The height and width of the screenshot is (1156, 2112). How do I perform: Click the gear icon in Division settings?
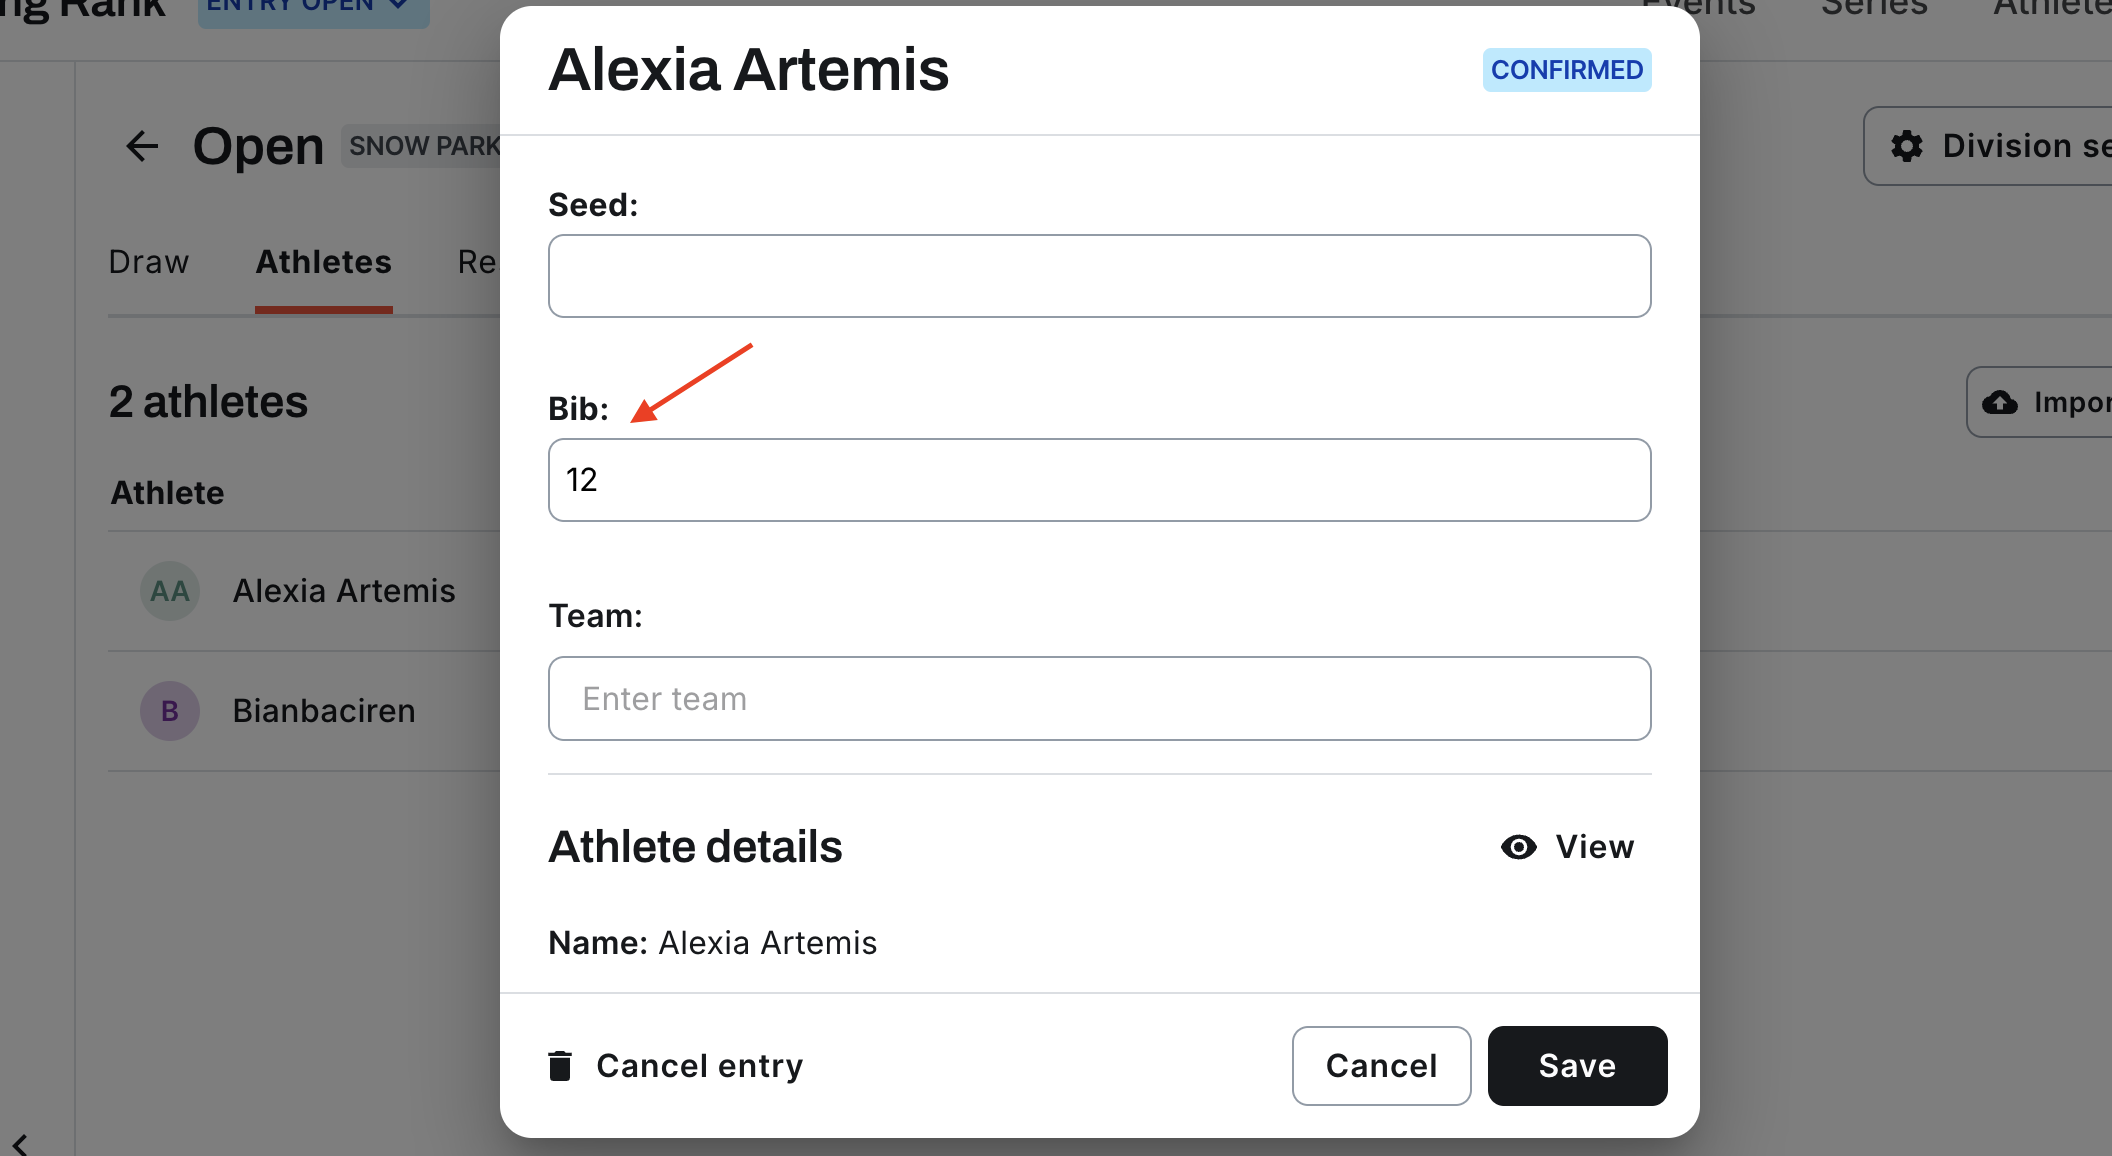[1907, 146]
